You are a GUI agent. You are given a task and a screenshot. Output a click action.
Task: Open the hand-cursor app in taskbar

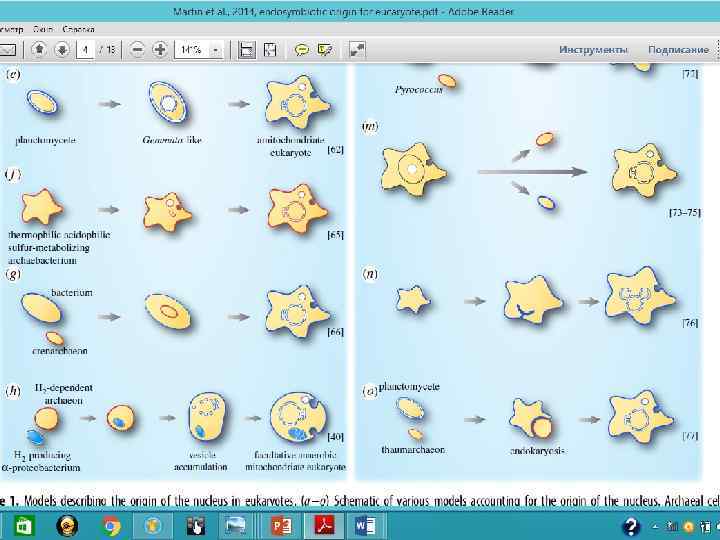click(x=196, y=526)
